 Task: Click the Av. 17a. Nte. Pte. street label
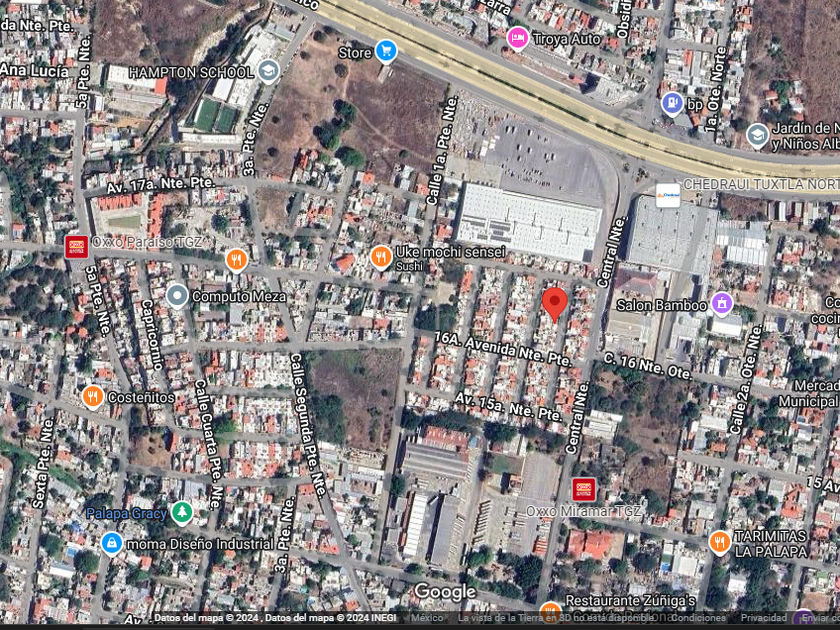click(160, 185)
